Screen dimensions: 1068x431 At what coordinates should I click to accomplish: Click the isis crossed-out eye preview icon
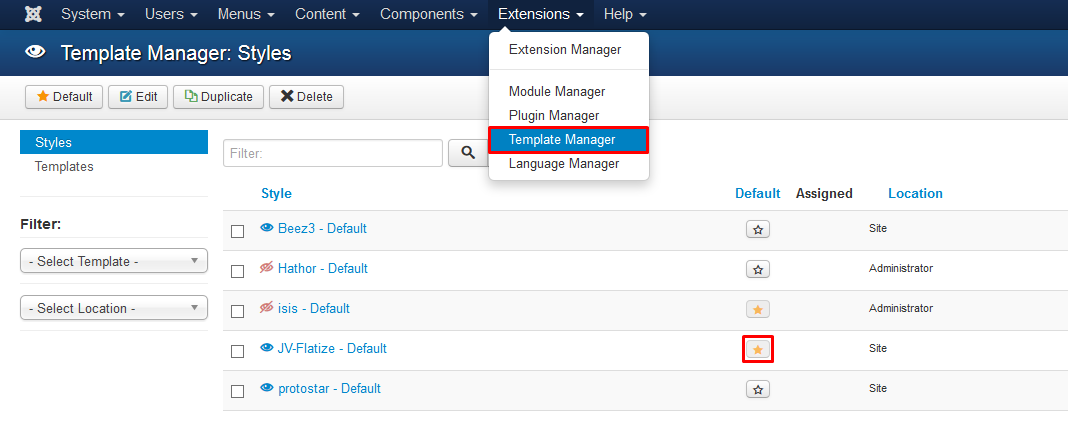tap(267, 308)
